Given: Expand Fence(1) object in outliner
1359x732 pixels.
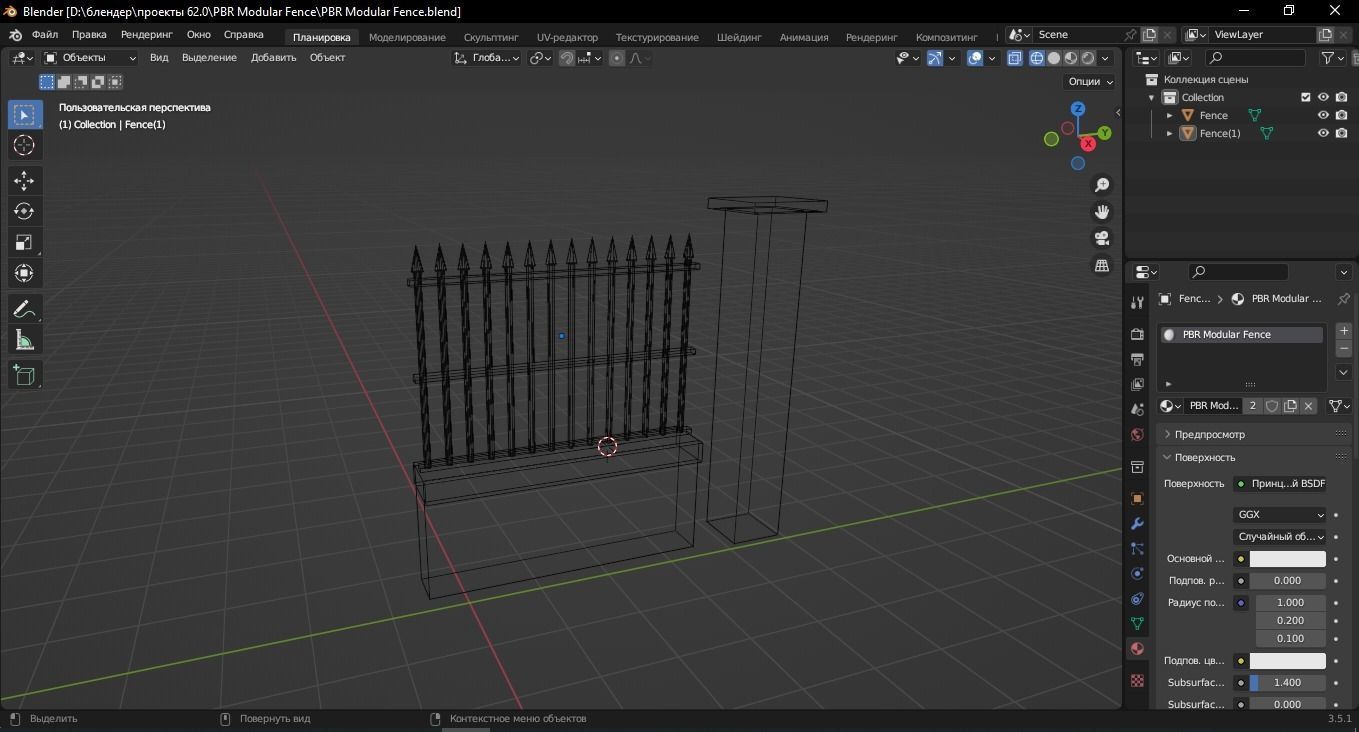Looking at the screenshot, I should (x=1170, y=133).
